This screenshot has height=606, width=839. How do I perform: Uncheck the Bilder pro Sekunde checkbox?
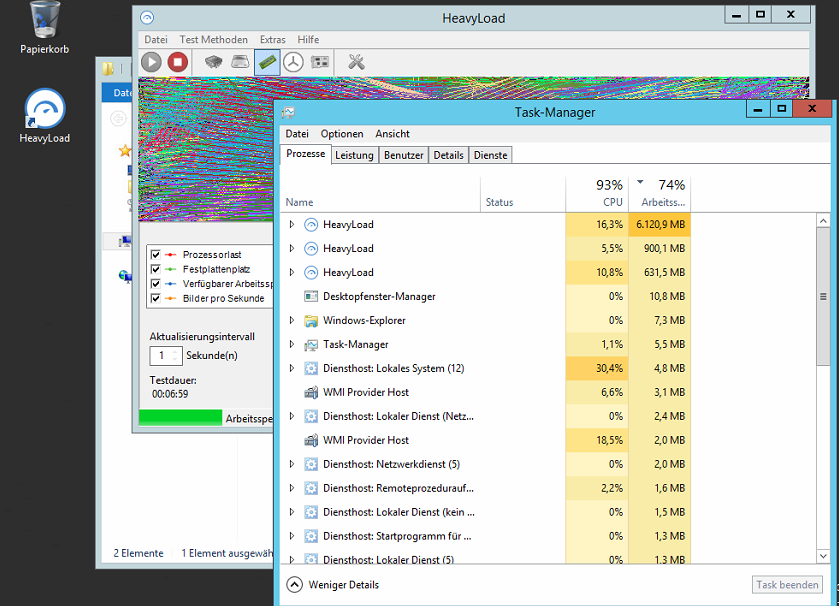point(156,298)
